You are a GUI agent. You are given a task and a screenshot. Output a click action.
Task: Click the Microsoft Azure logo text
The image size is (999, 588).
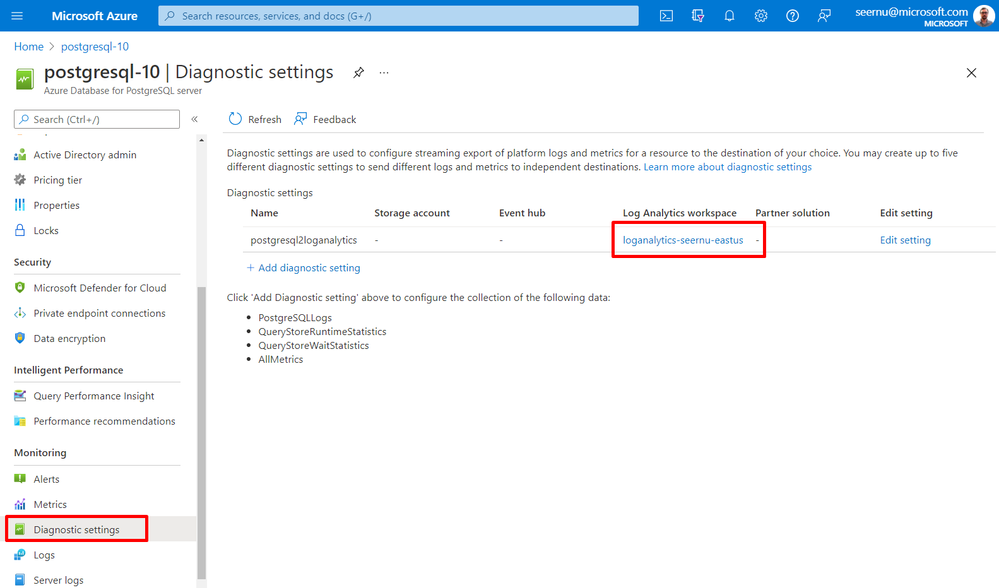click(94, 16)
